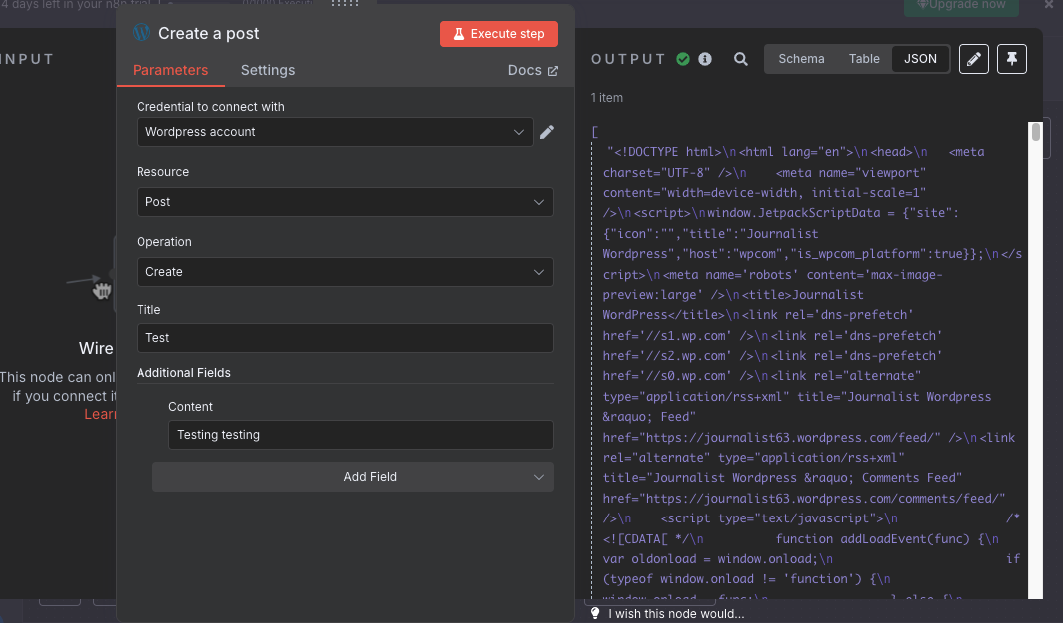Click the green output success checkmark
Screen dimensions: 1063x623
point(683,59)
